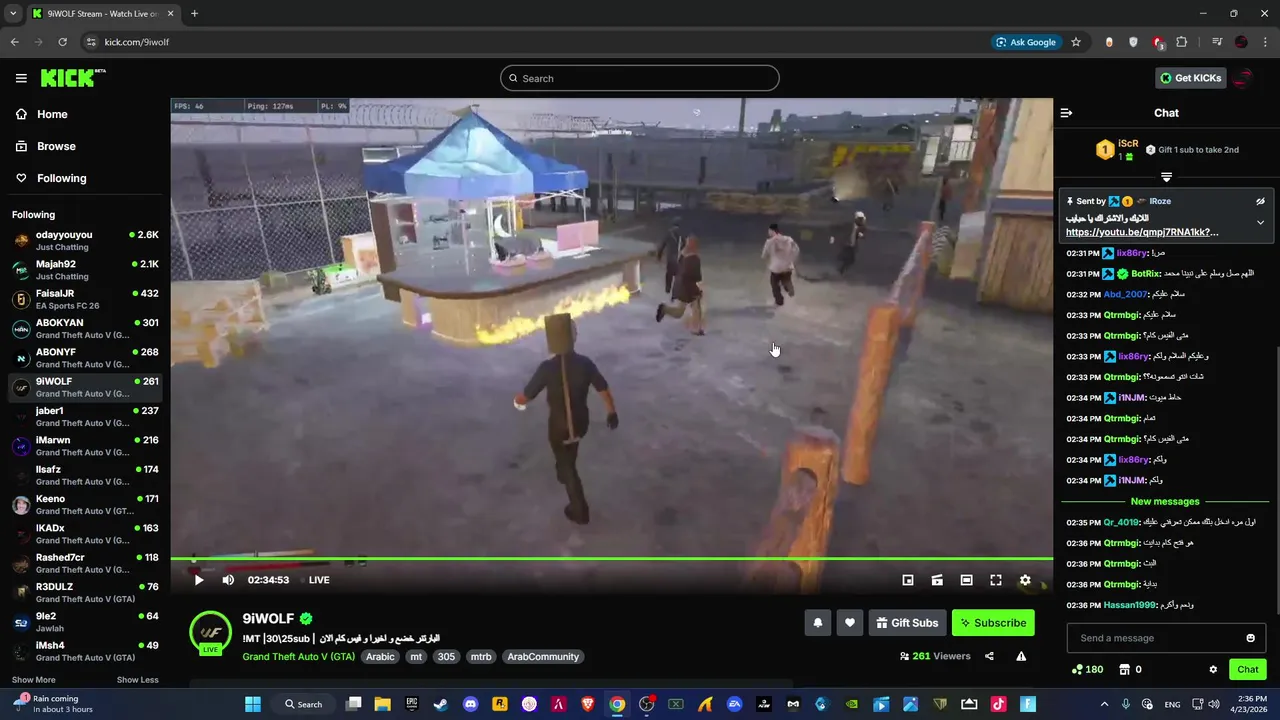Open Windows Start menu
Screen dimensions: 1280x720
coord(253,704)
